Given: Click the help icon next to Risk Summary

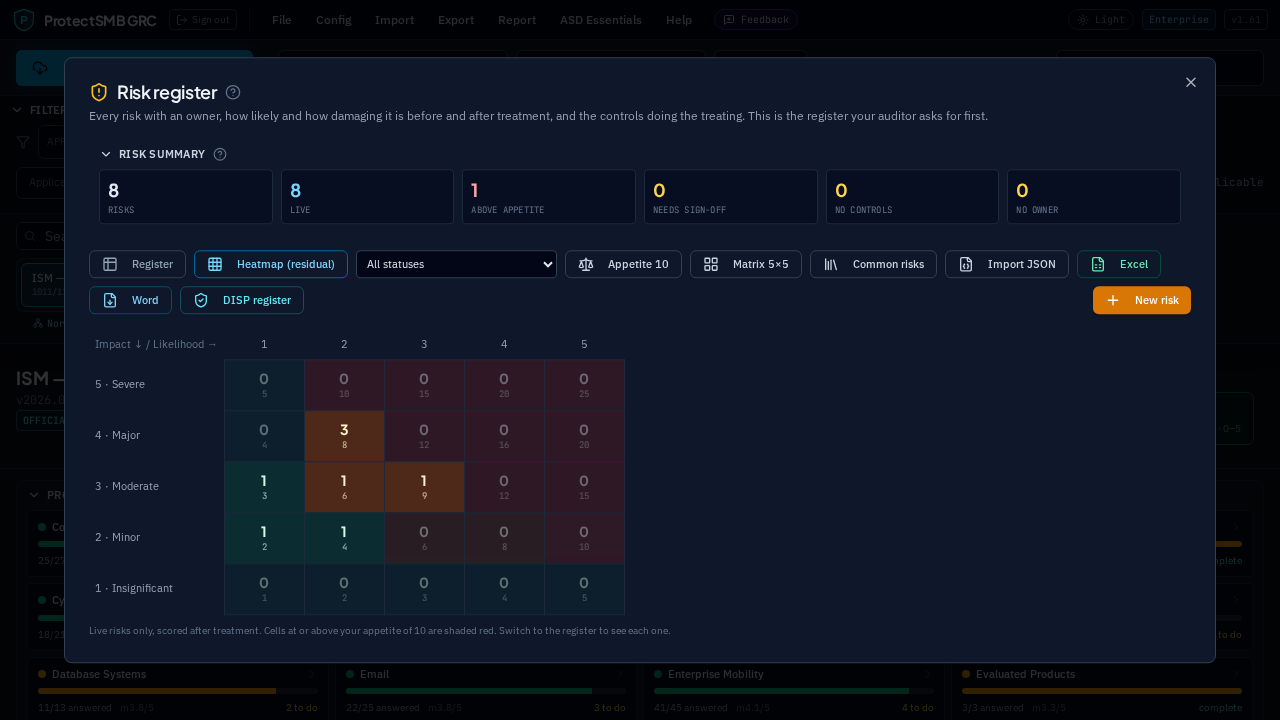Looking at the screenshot, I should [220, 154].
